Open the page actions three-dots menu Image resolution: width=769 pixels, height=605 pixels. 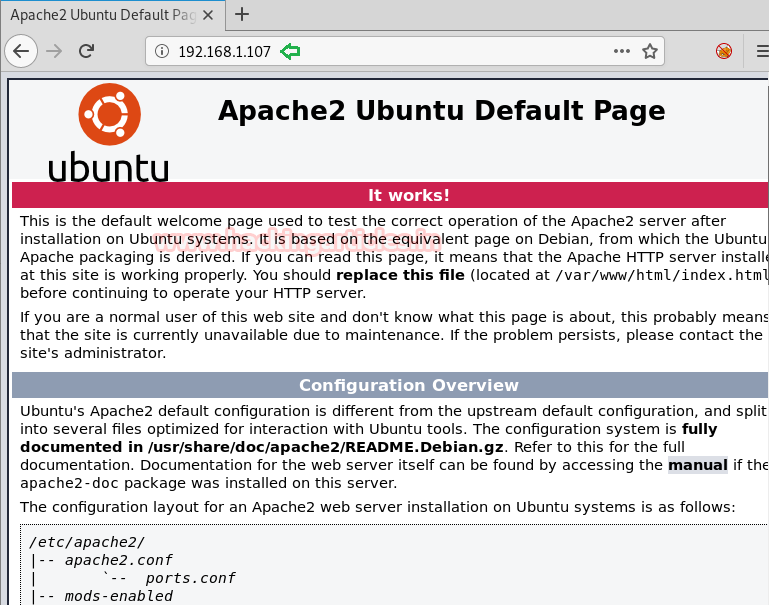tap(621, 50)
